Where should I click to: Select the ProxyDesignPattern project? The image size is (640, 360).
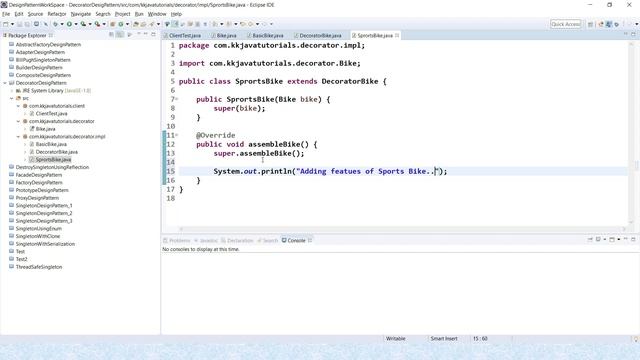tap(37, 198)
